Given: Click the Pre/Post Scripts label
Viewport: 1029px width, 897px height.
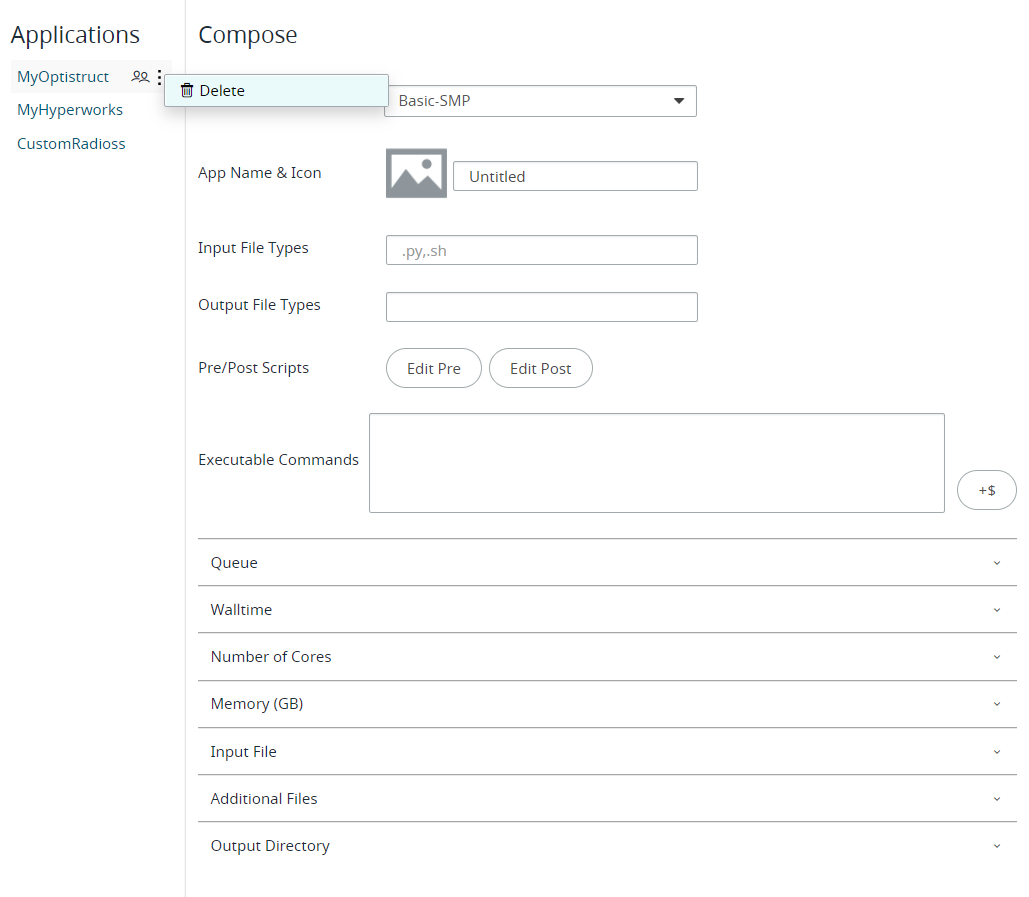Looking at the screenshot, I should (x=253, y=367).
